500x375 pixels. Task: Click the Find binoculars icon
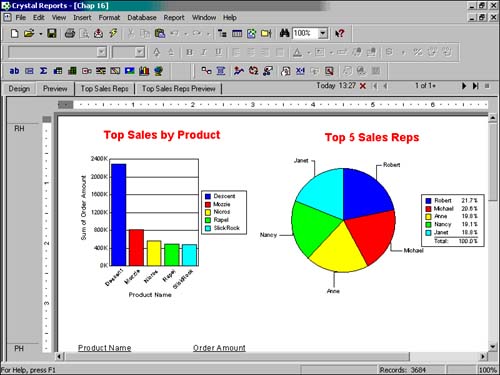tap(284, 33)
